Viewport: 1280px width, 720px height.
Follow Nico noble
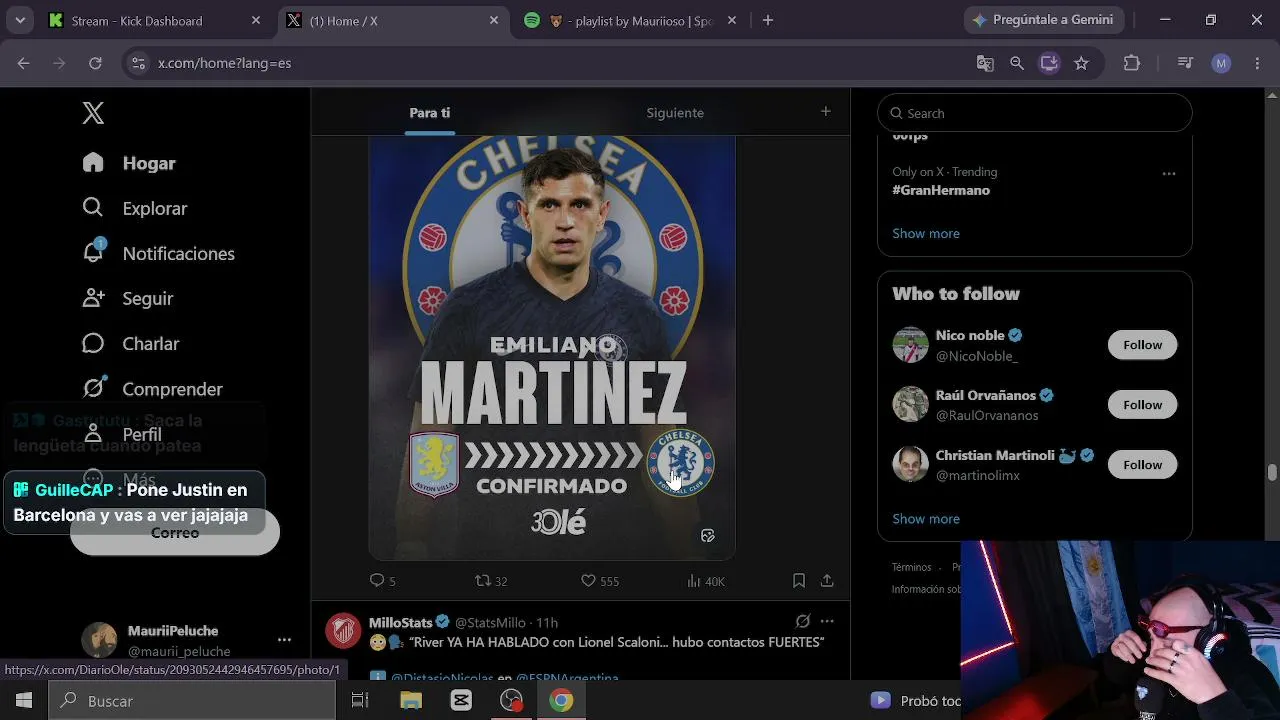pyautogui.click(x=1142, y=345)
